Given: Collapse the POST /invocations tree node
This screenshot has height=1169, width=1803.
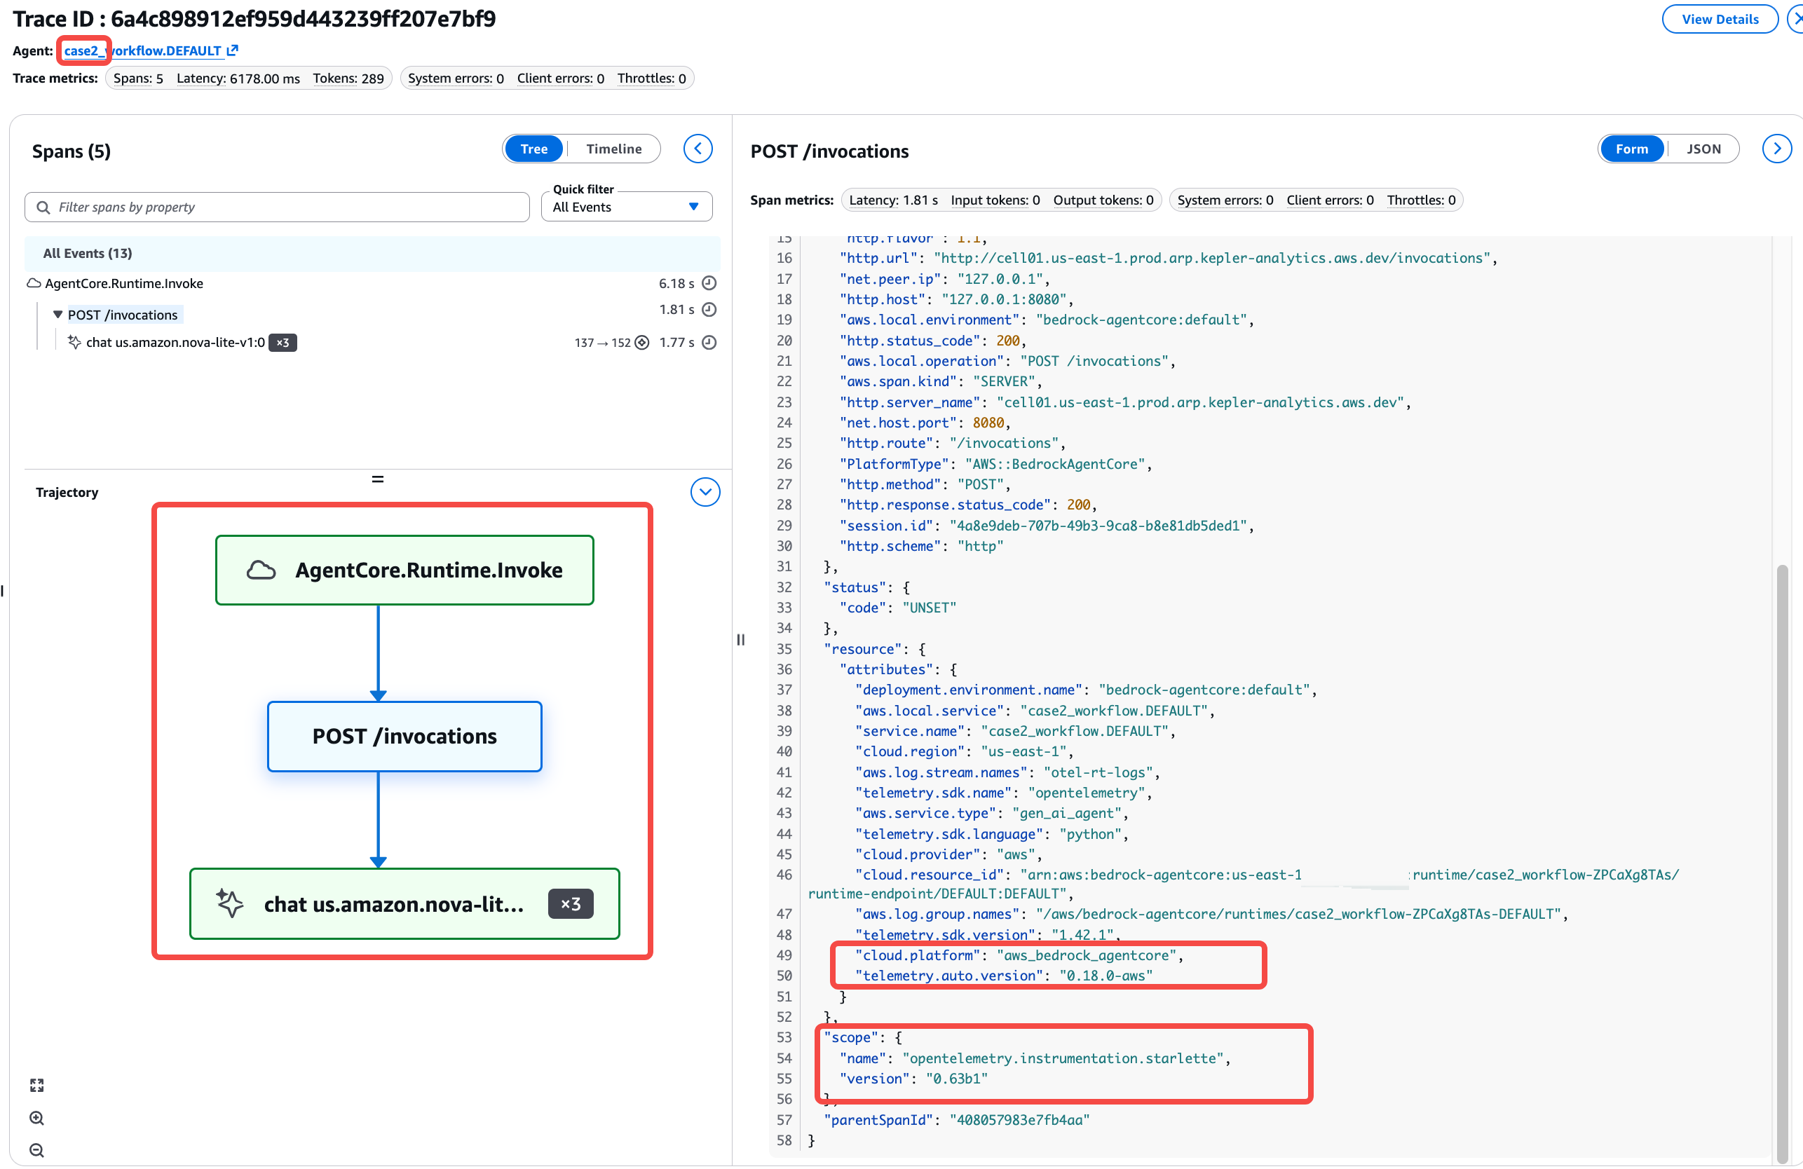Looking at the screenshot, I should pyautogui.click(x=58, y=315).
